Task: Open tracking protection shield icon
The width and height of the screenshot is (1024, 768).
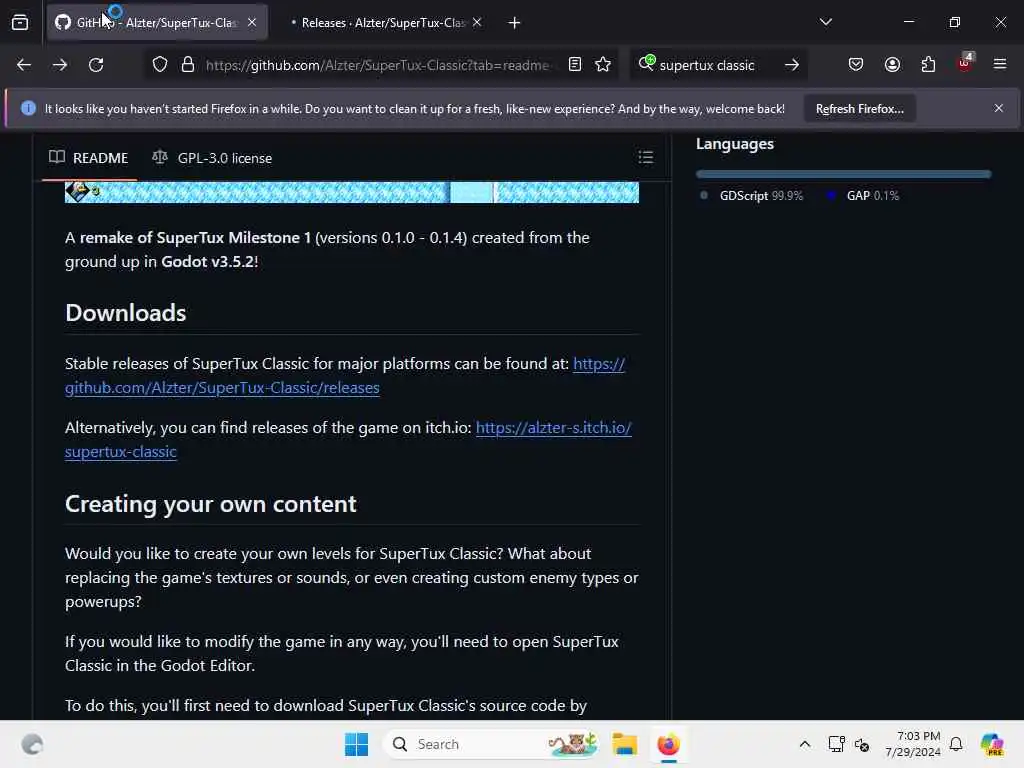Action: tap(160, 65)
